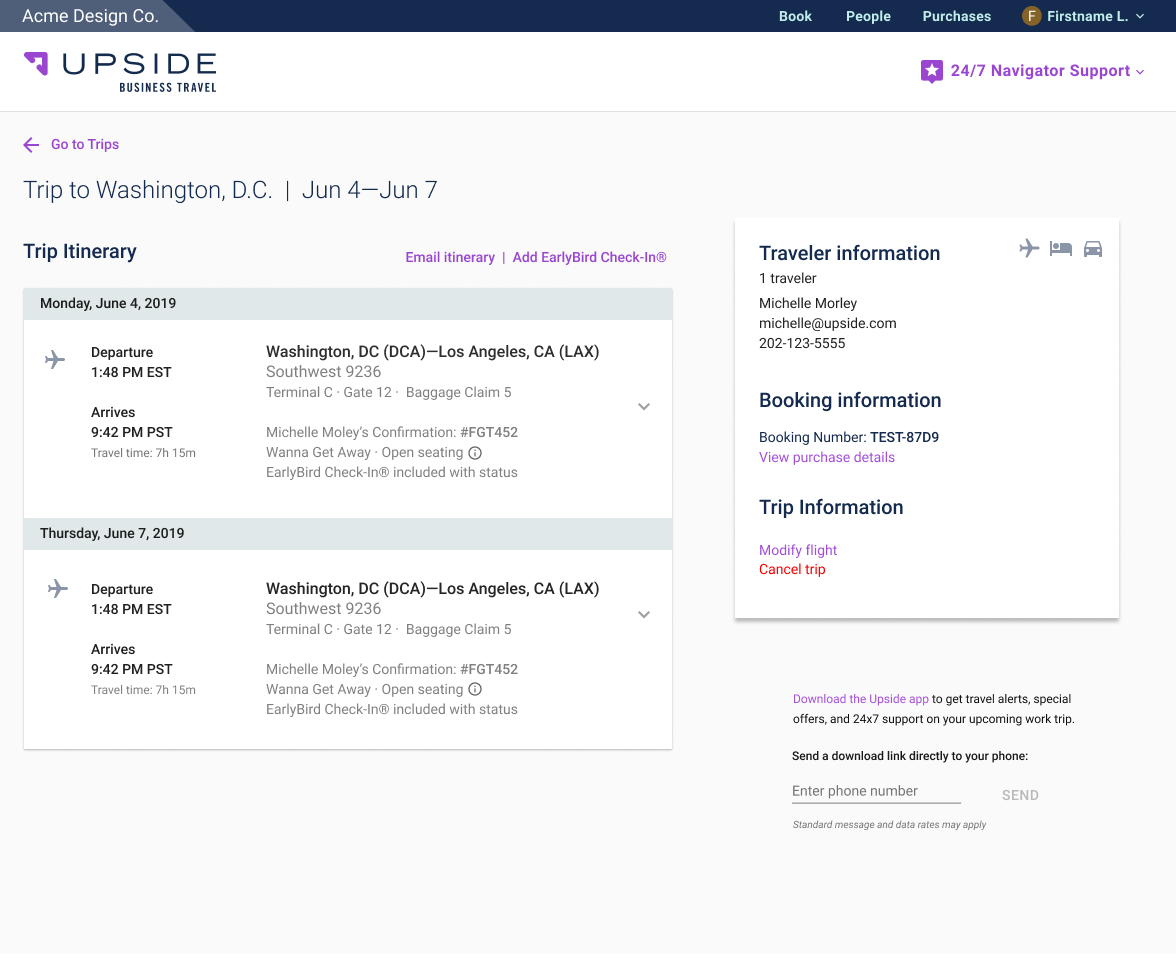
Task: Click the red Cancel trip link
Action: (x=792, y=570)
